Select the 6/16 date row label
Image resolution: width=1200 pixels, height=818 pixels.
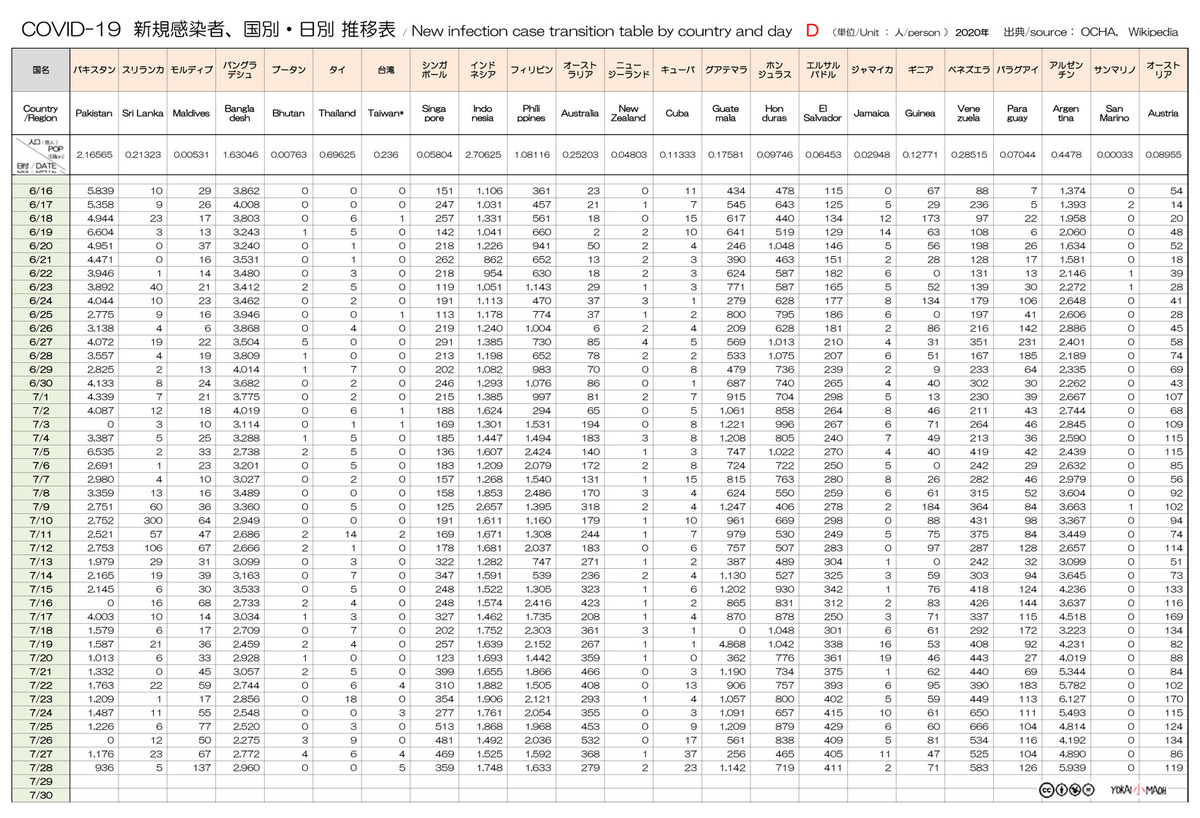[42, 190]
